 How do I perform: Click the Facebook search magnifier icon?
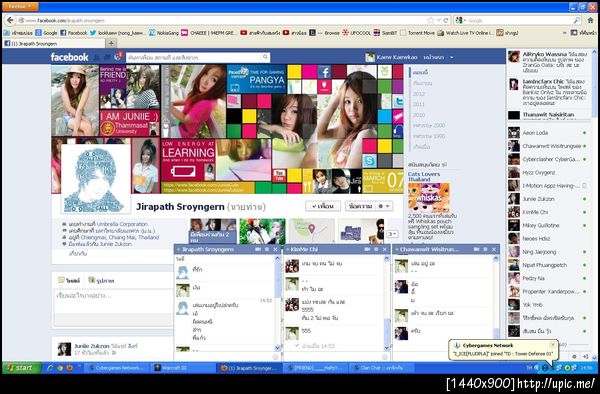click(x=265, y=57)
